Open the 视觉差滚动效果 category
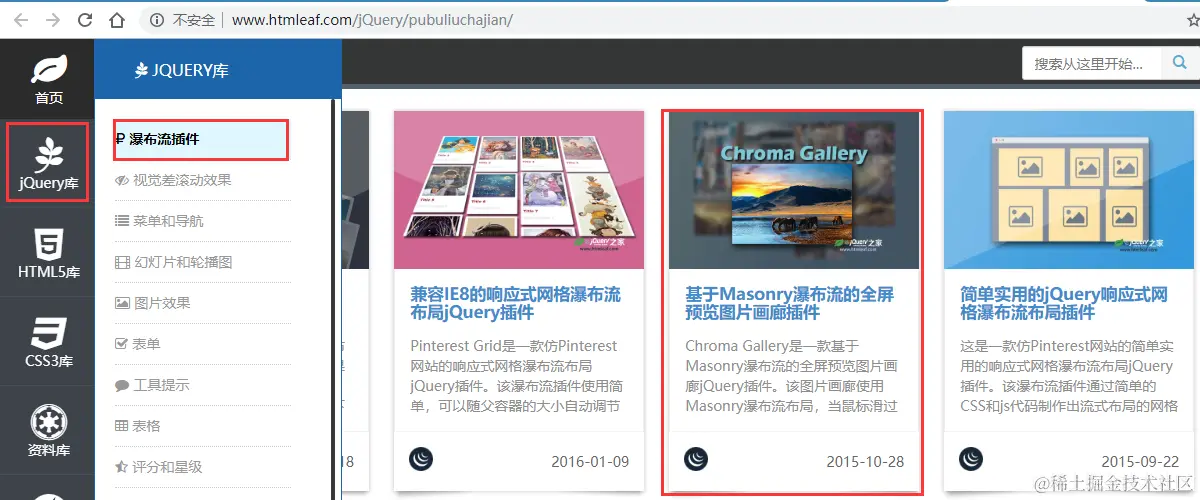Viewport: 1200px width, 500px height. pos(174,180)
